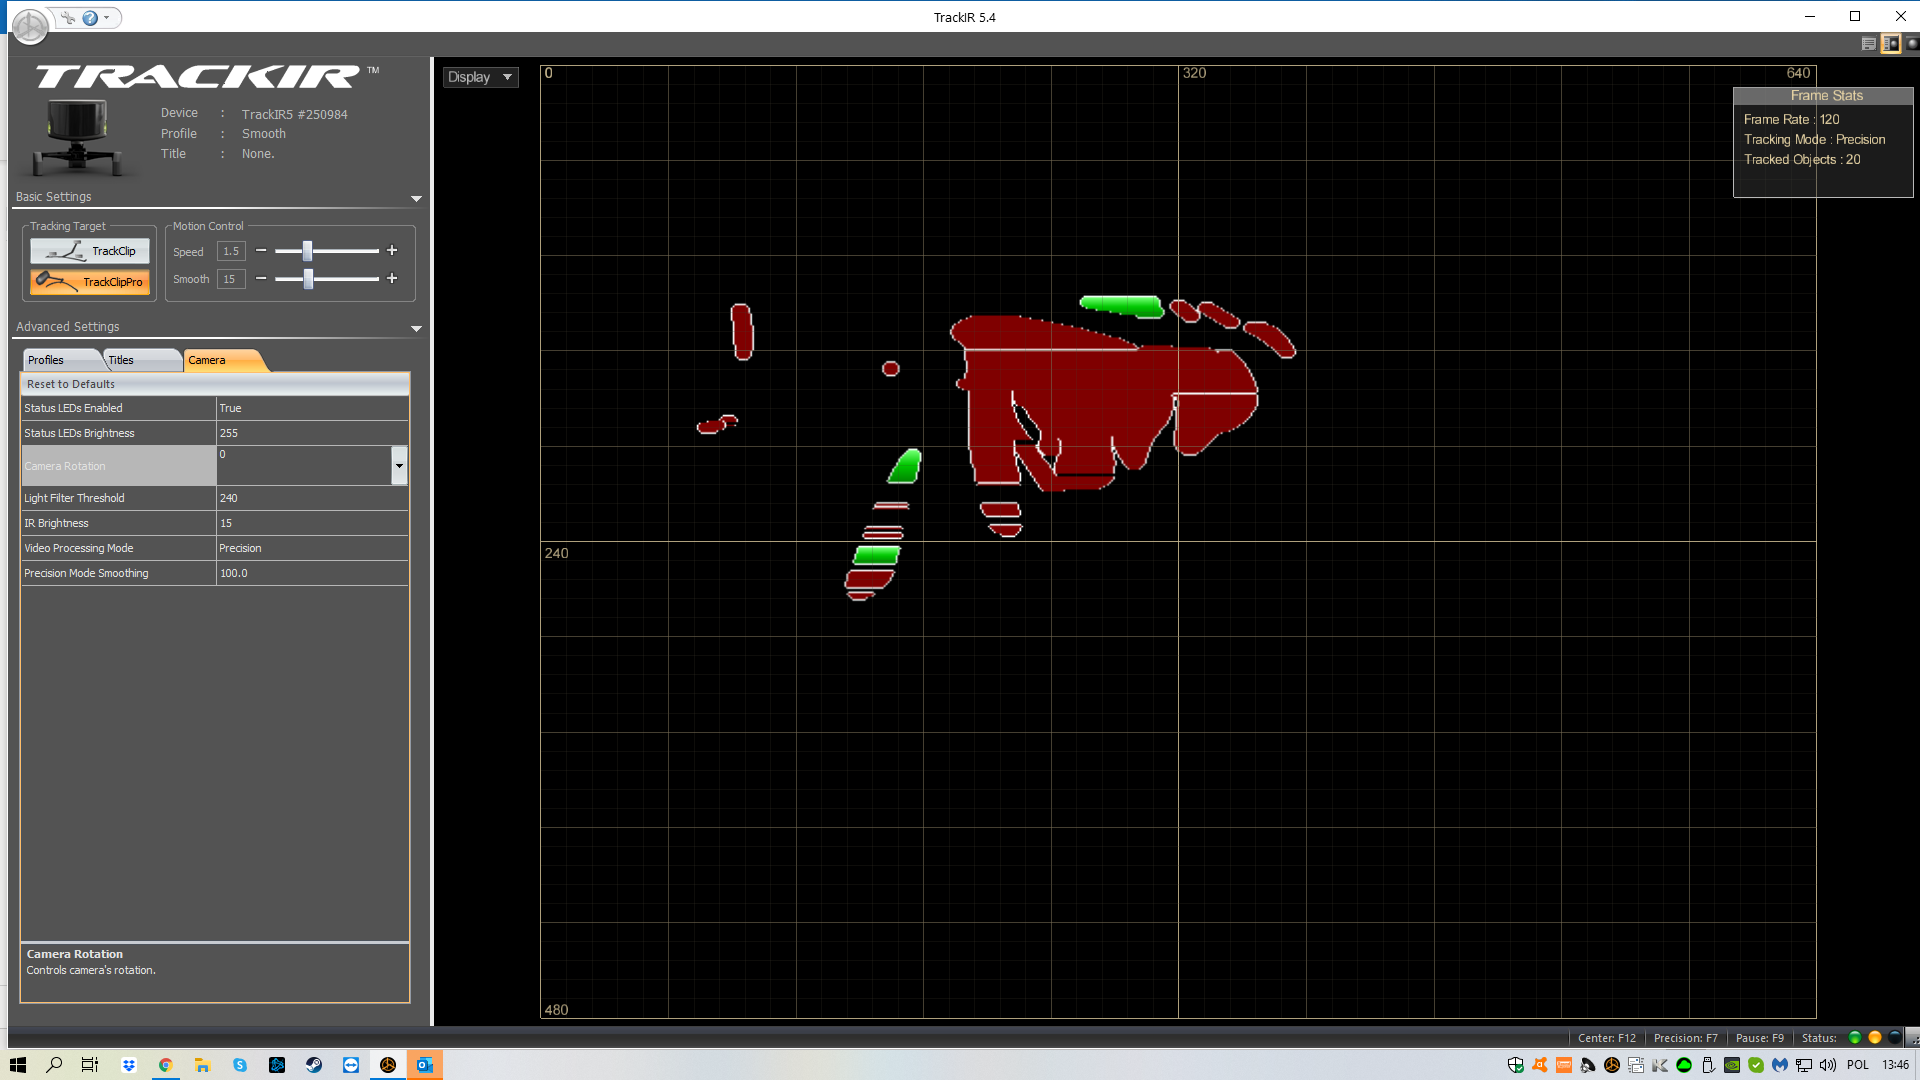Open Windows search from taskbar
Screen dimensions: 1920x1080
coord(54,1065)
